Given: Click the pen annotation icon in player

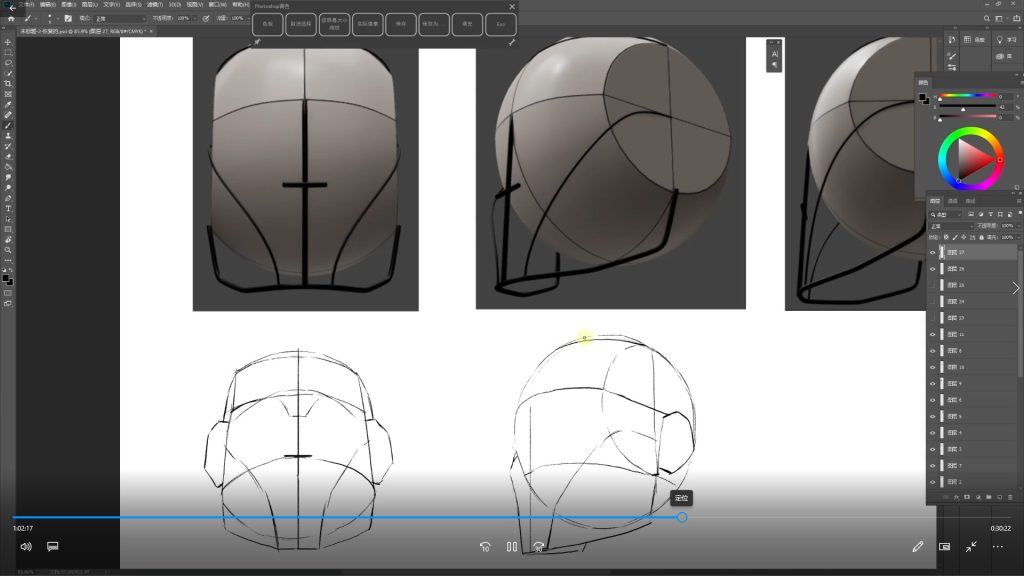Looking at the screenshot, I should [x=917, y=547].
